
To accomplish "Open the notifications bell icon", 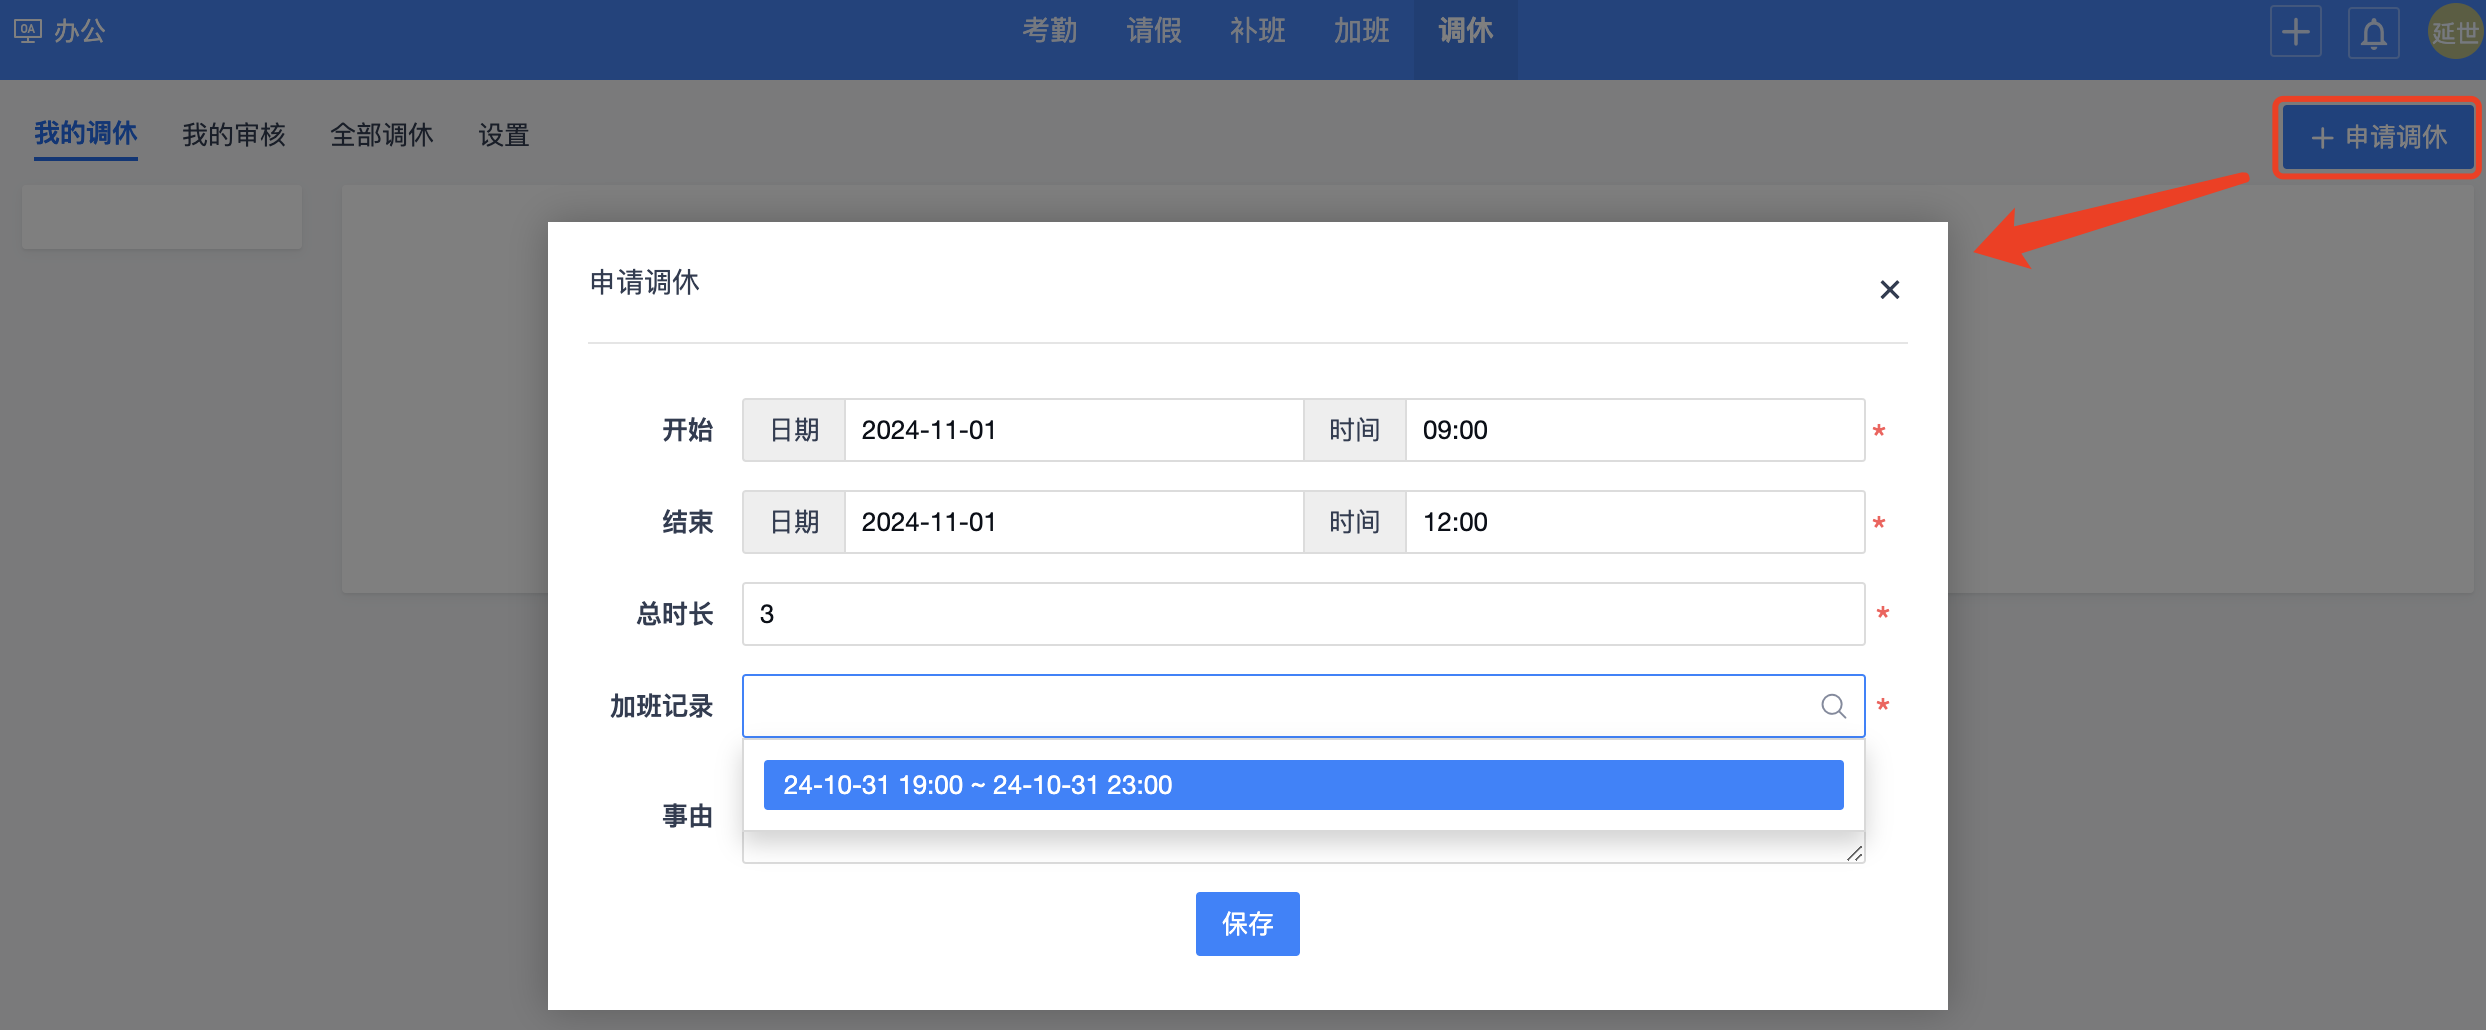I will click(2373, 34).
